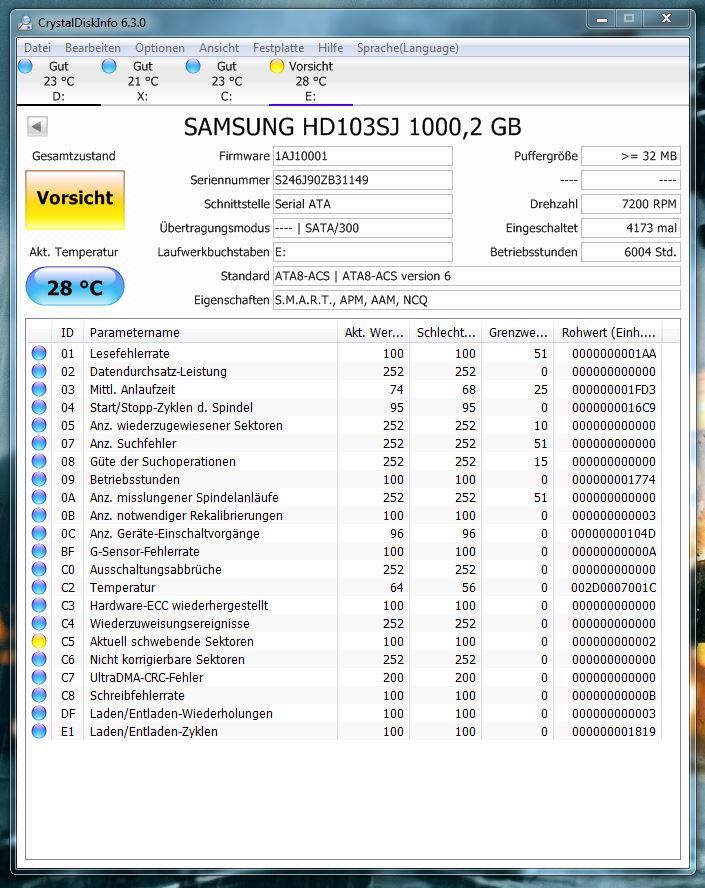Click the Drehzahl field 7200 RPM
Viewport: 705px width, 888px height.
pos(631,204)
